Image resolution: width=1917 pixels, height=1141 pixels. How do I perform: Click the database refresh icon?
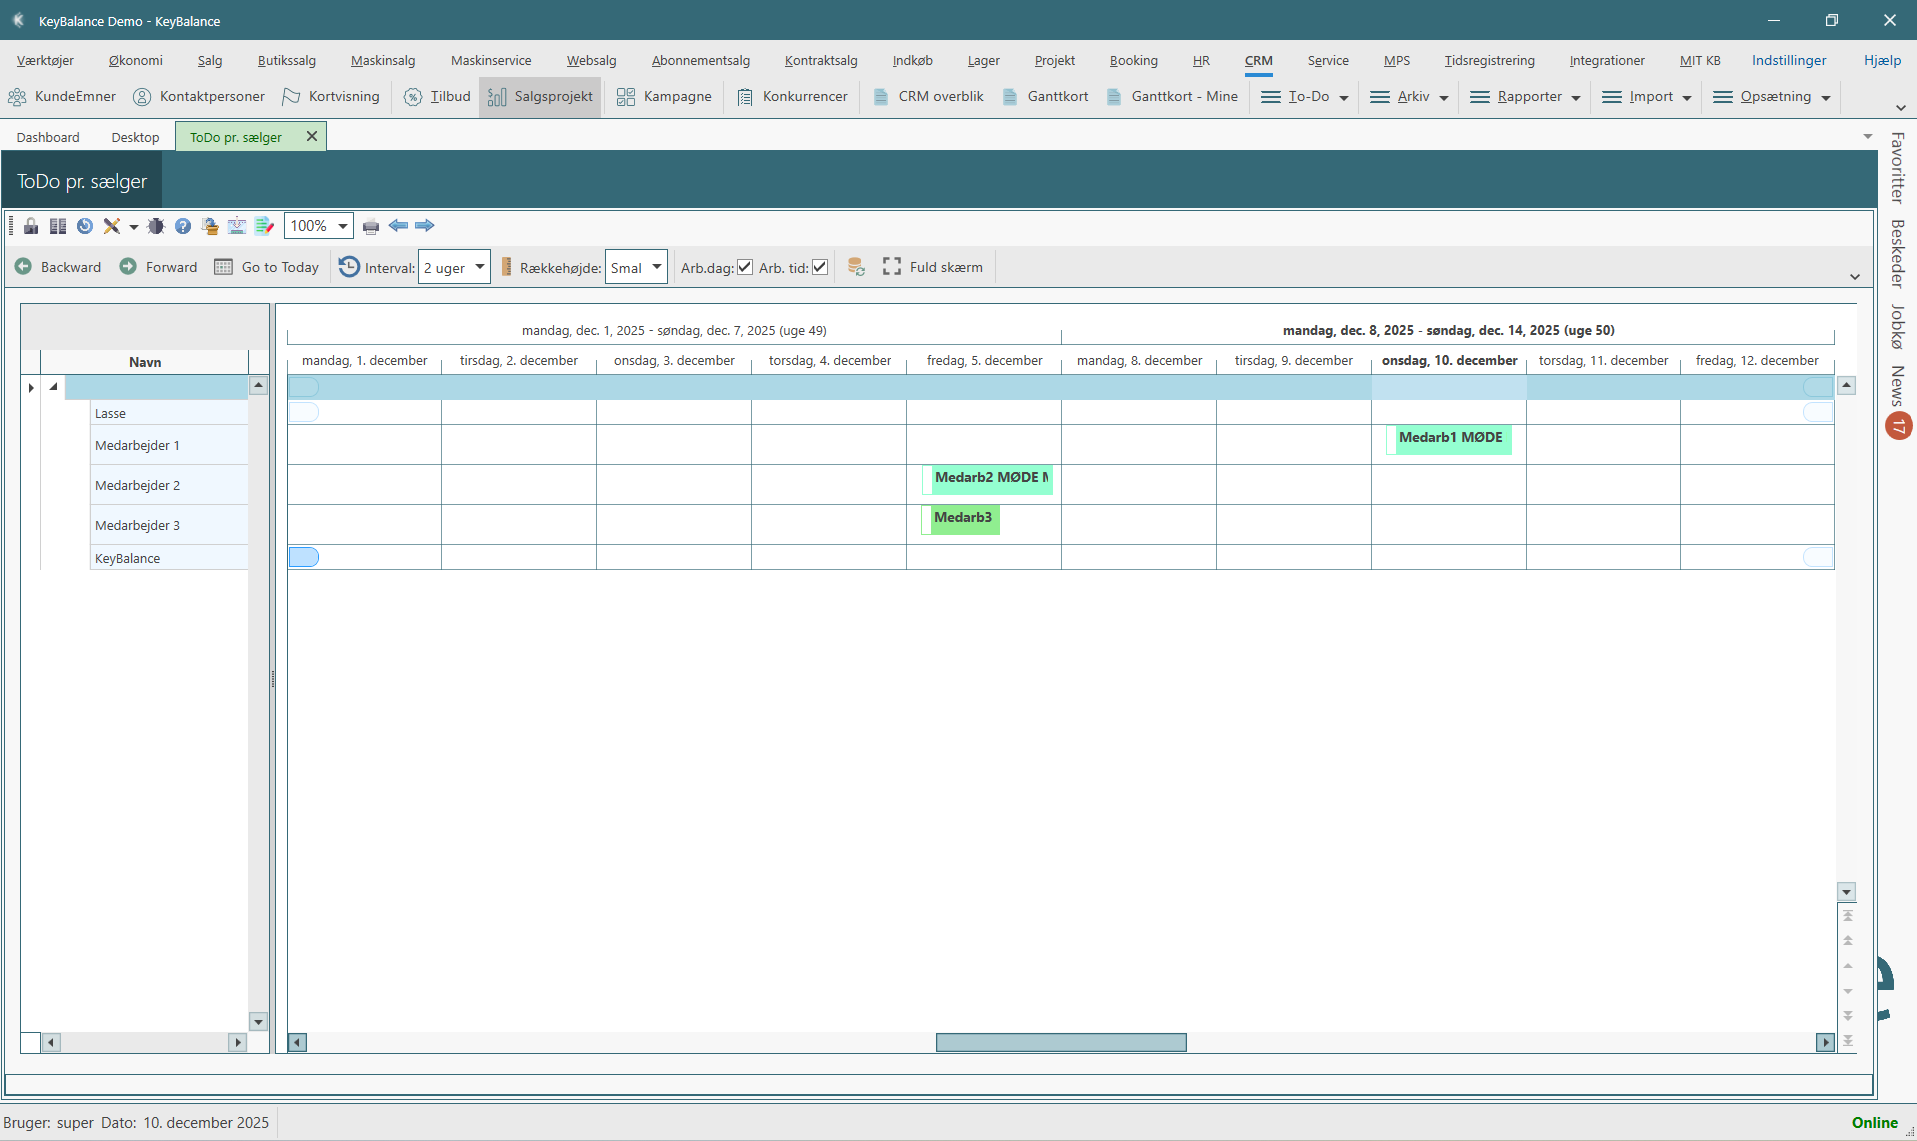[856, 267]
